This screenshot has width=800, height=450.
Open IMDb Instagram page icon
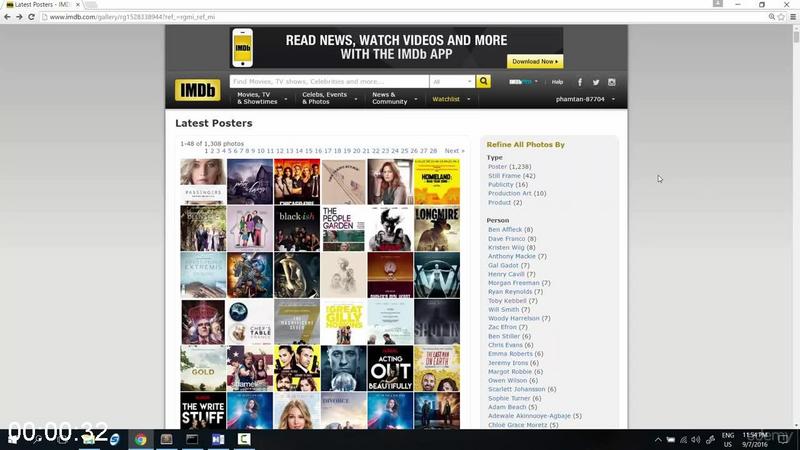(x=611, y=82)
